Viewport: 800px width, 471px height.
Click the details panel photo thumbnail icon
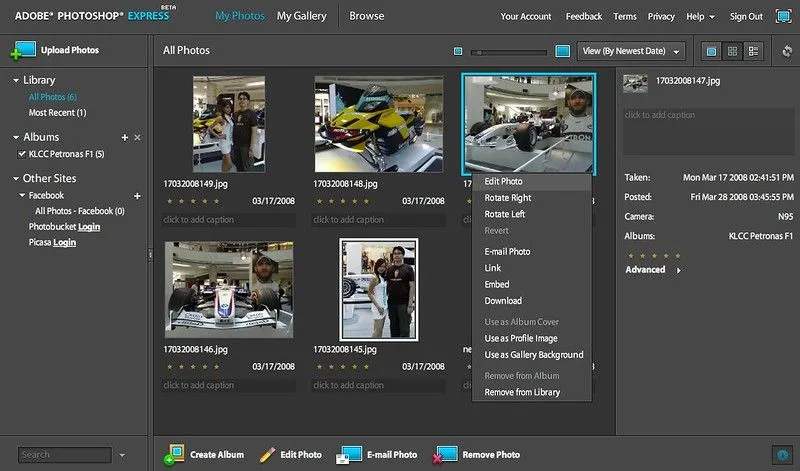pyautogui.click(x=636, y=83)
